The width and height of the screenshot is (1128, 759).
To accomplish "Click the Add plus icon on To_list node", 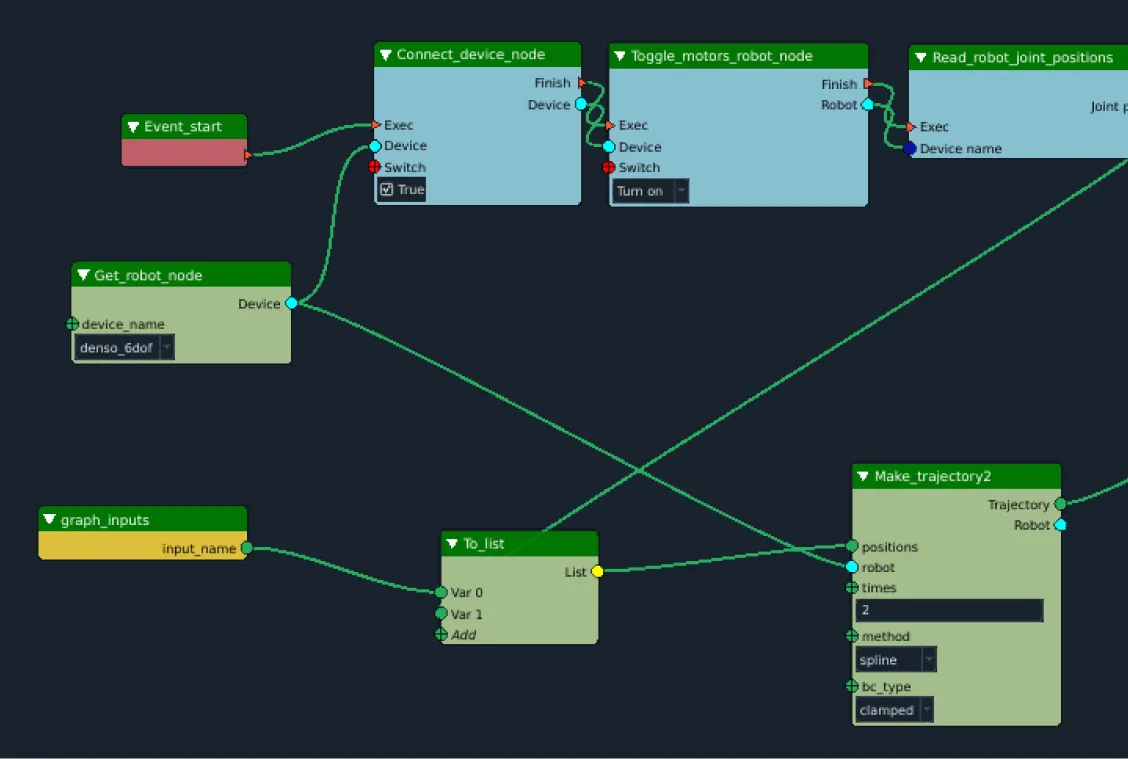I will (441, 635).
